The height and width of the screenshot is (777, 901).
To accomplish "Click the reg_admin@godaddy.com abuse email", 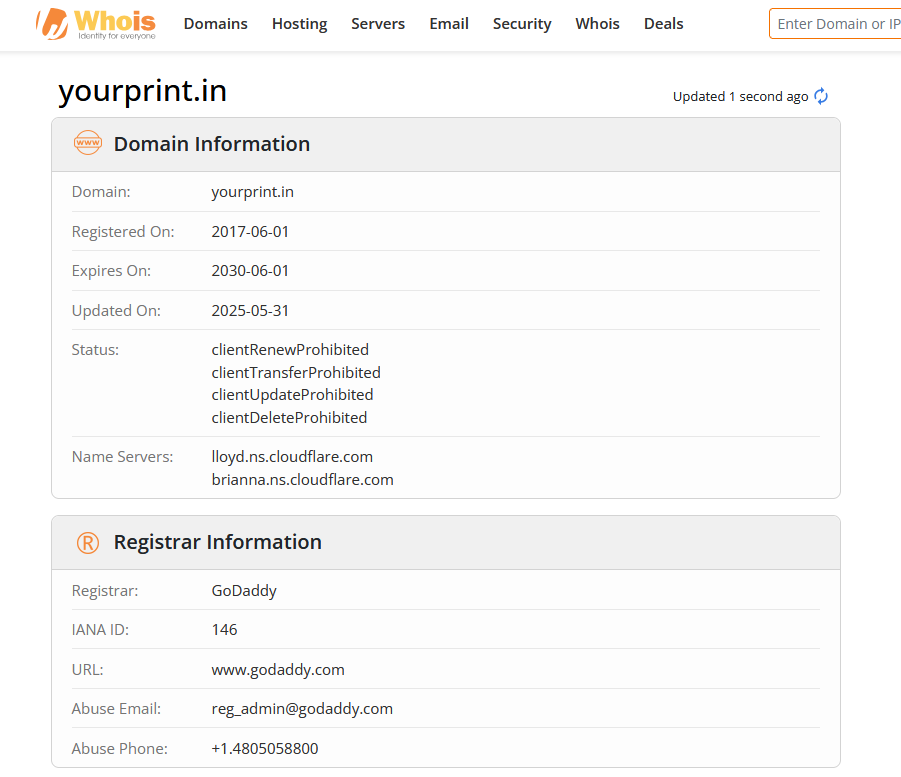I will pos(302,709).
